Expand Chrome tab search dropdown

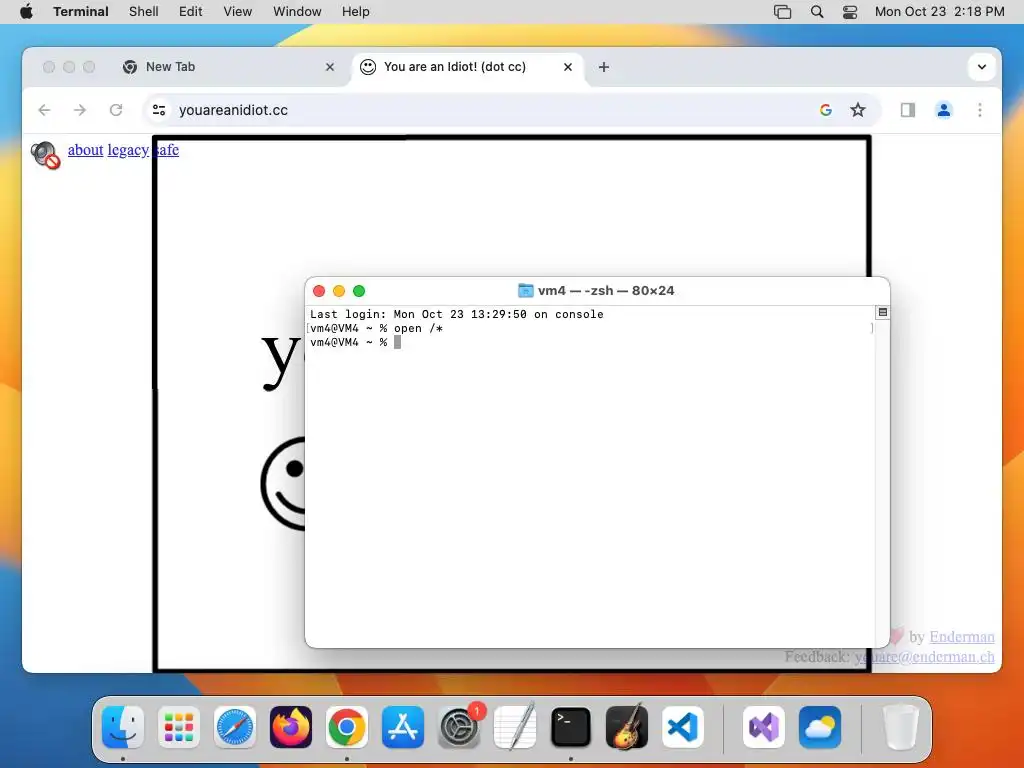point(982,67)
